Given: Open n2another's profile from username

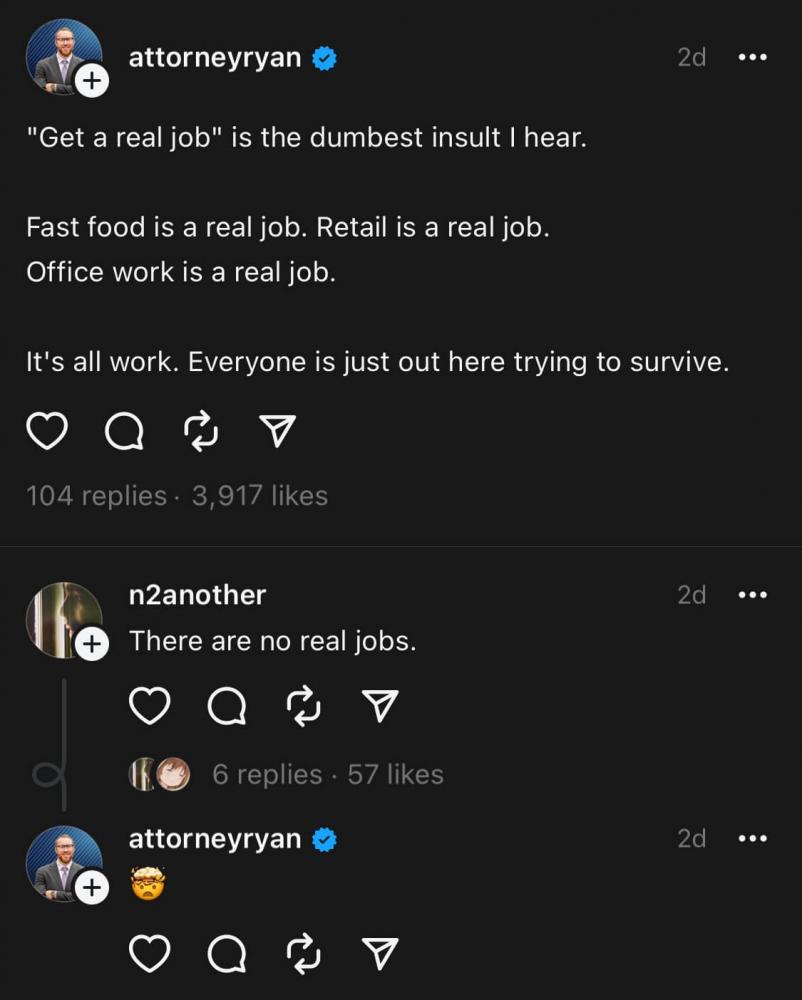Looking at the screenshot, I should click(x=197, y=595).
